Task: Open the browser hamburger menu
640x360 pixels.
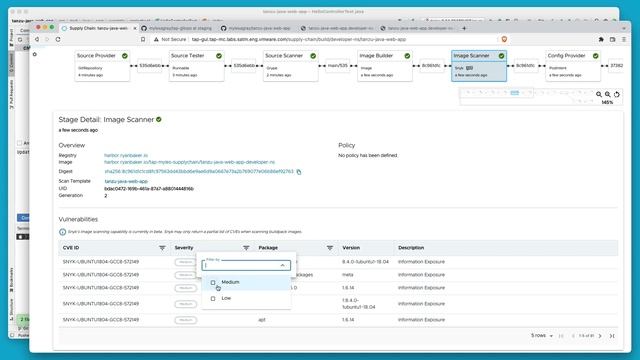Action: click(624, 39)
